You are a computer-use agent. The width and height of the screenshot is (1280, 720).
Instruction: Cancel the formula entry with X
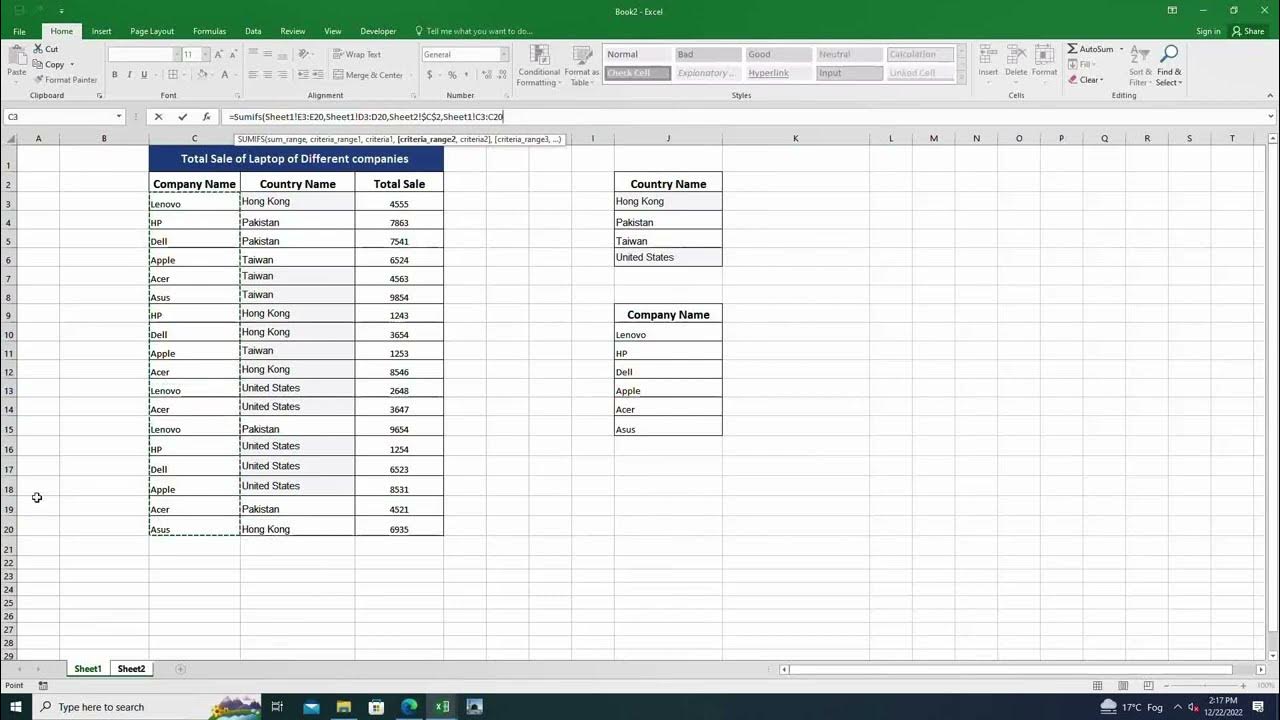pyautogui.click(x=158, y=117)
